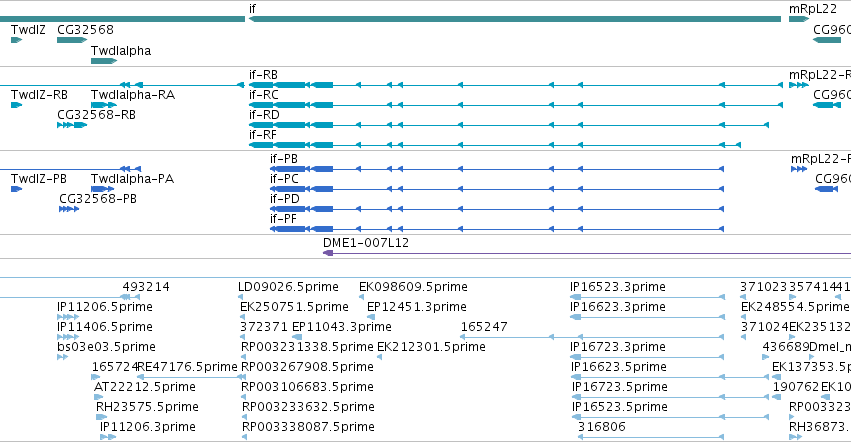Click the EP11043.3prime EST label
851x442 pixels.
[x=342, y=327]
